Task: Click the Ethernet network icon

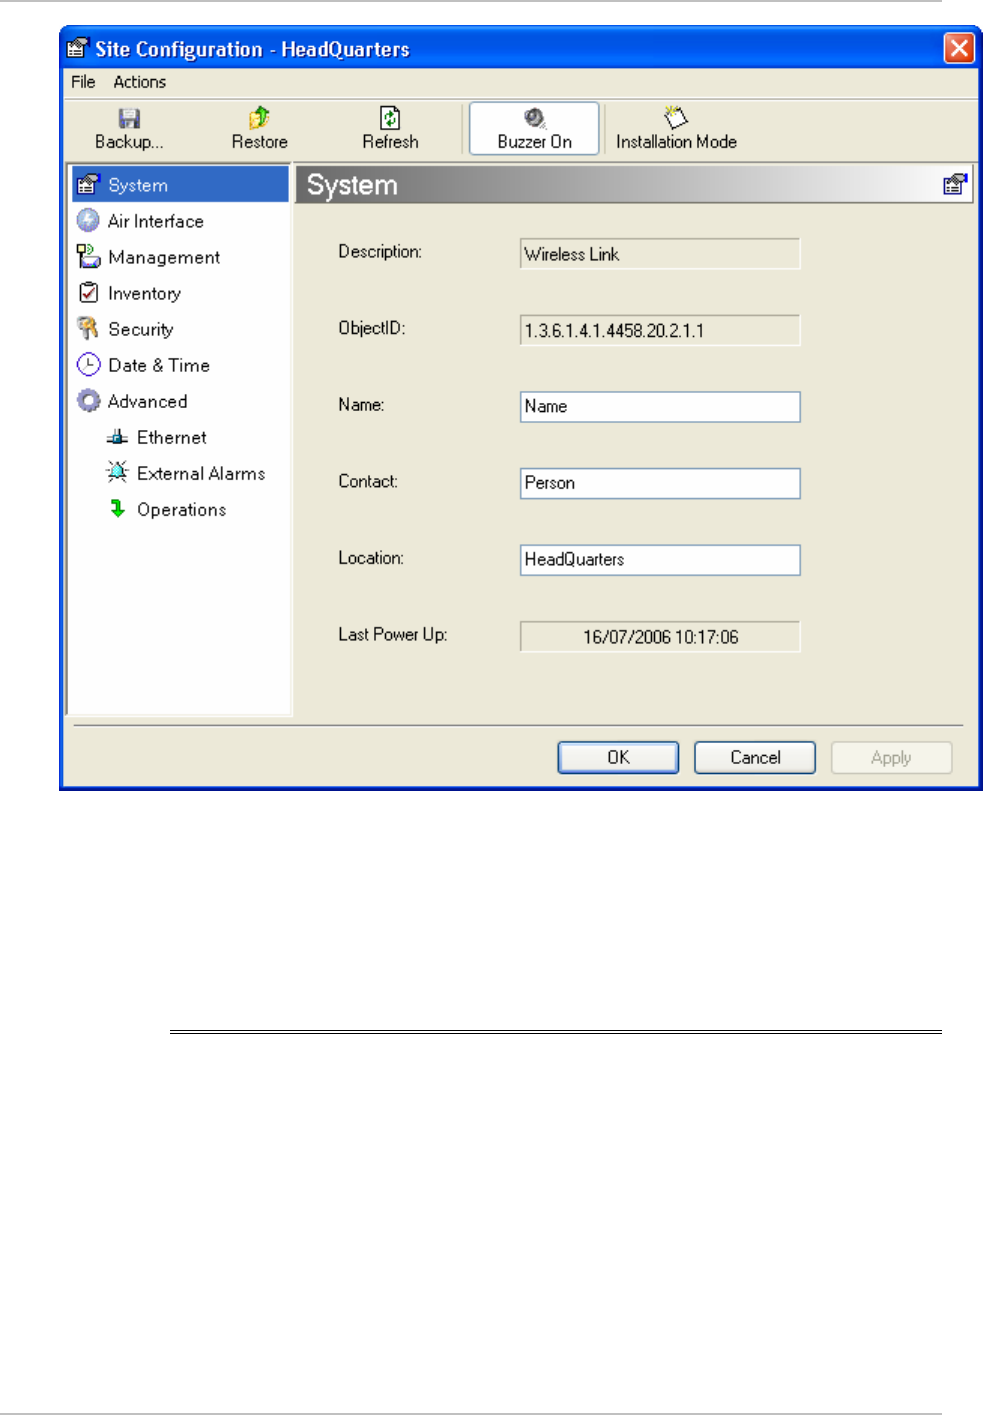Action: 117,437
